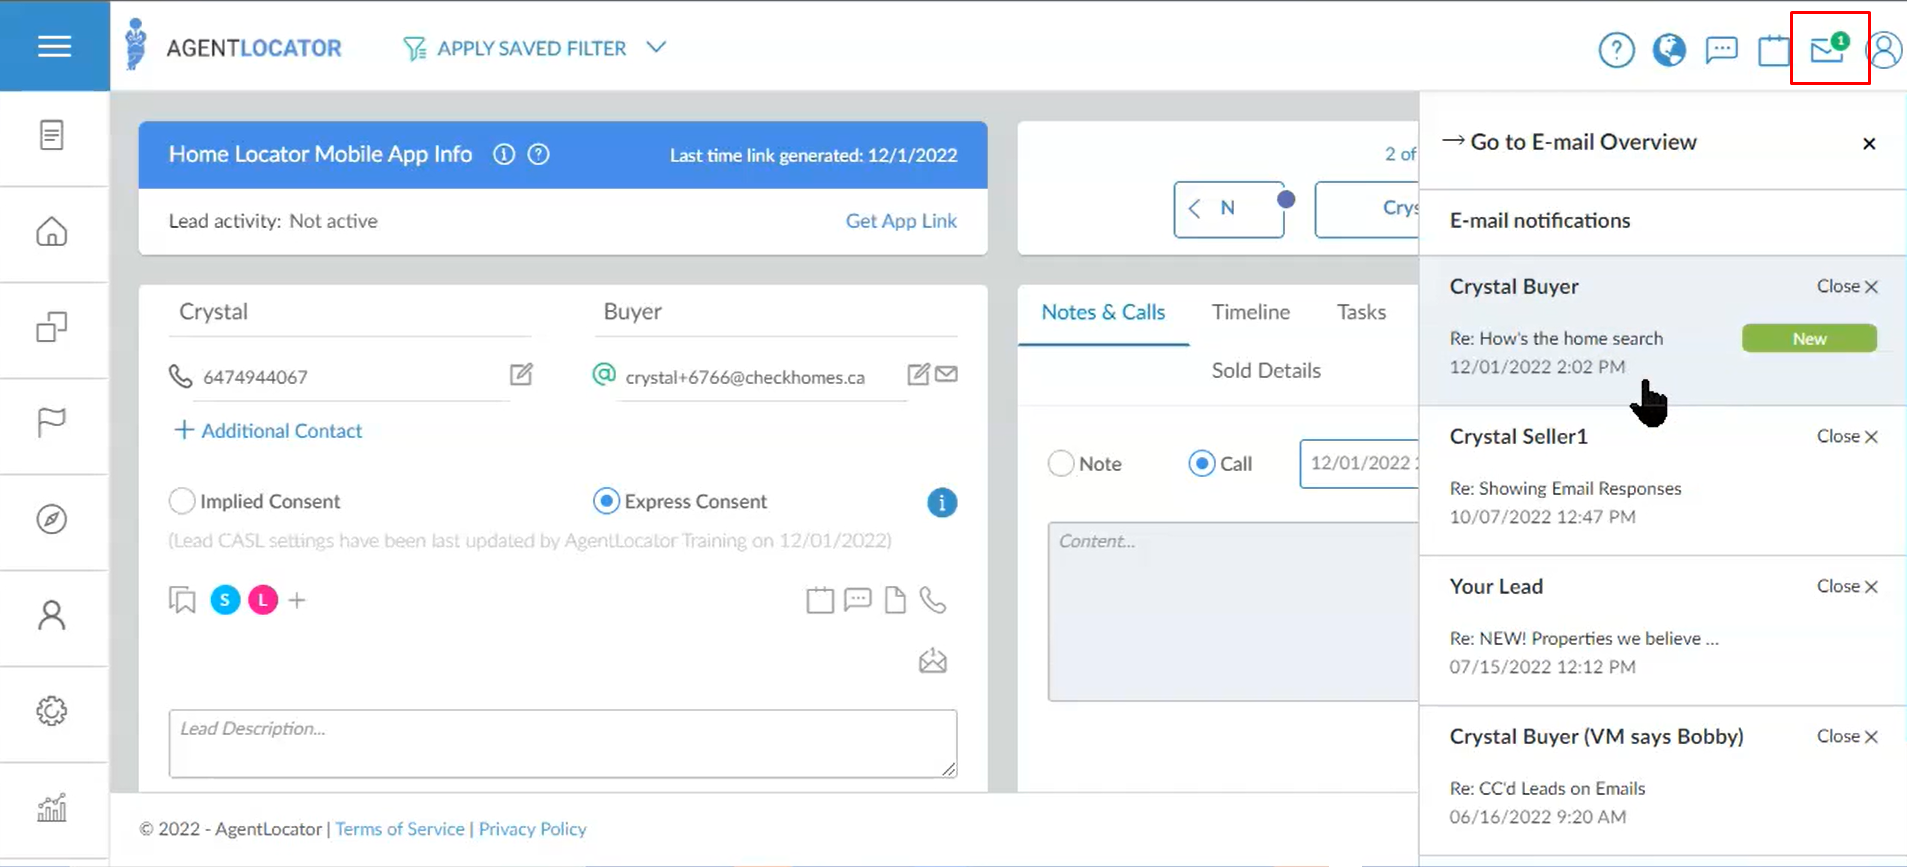Select the Express Consent radio button
The image size is (1907, 867).
click(x=606, y=501)
